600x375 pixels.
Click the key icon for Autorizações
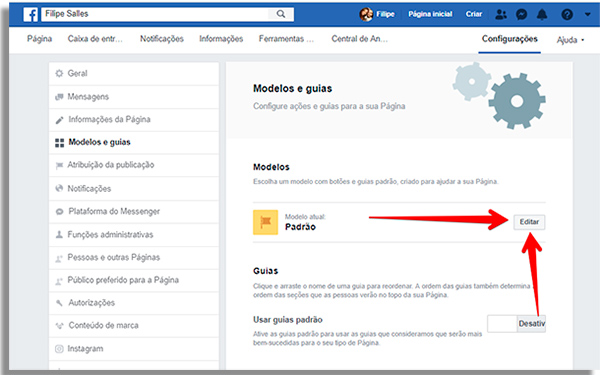coord(59,303)
